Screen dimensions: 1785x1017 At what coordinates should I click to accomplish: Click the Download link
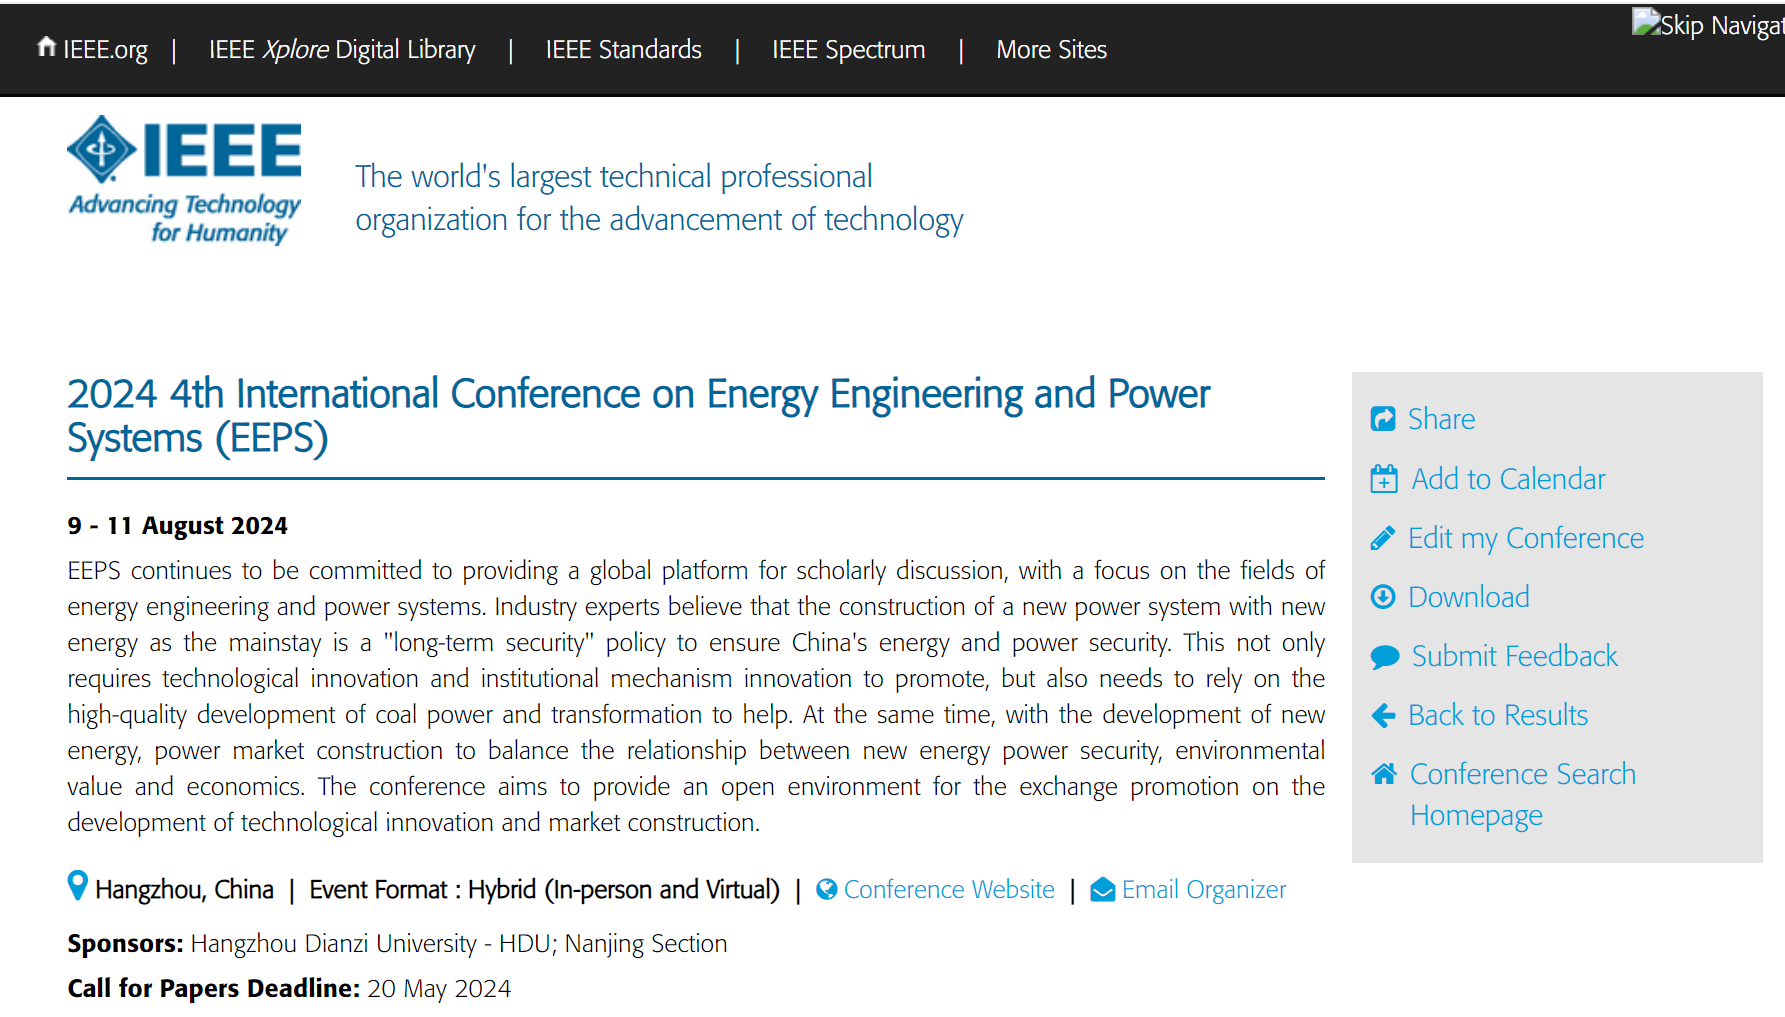click(1469, 597)
